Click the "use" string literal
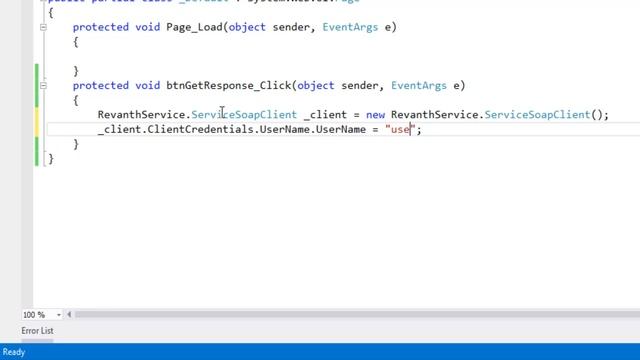Screen dimensions: 640x360 coord(400,129)
